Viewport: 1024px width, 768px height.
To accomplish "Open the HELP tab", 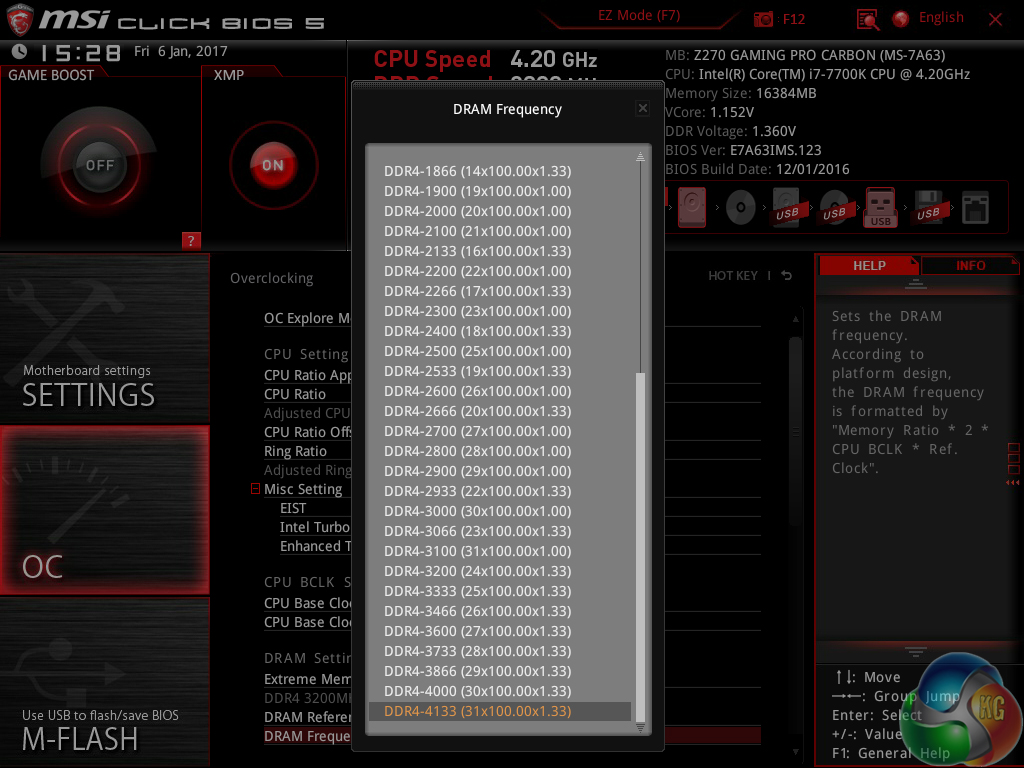I will click(868, 265).
